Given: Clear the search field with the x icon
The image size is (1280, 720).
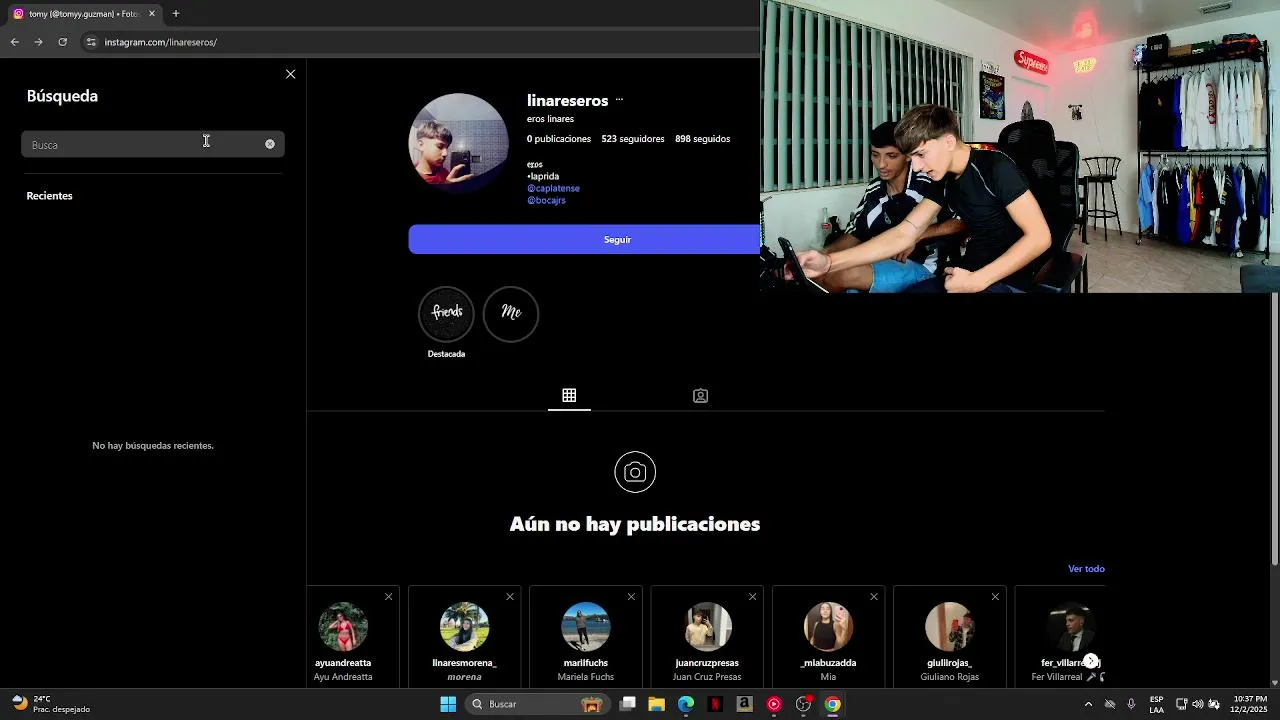Looking at the screenshot, I should [270, 144].
